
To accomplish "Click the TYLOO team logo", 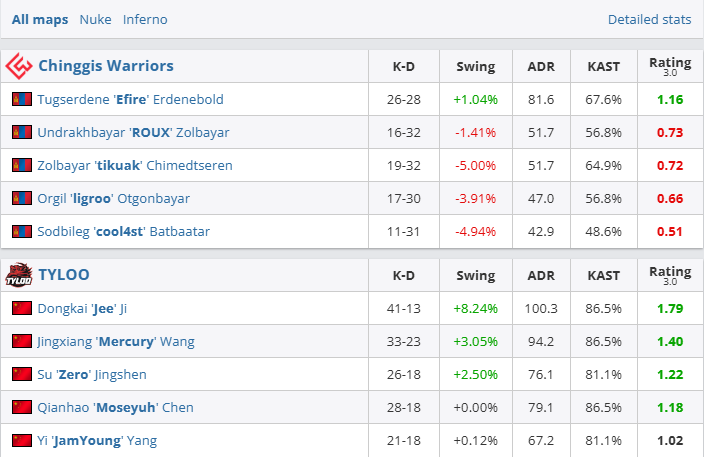I will 19,274.
